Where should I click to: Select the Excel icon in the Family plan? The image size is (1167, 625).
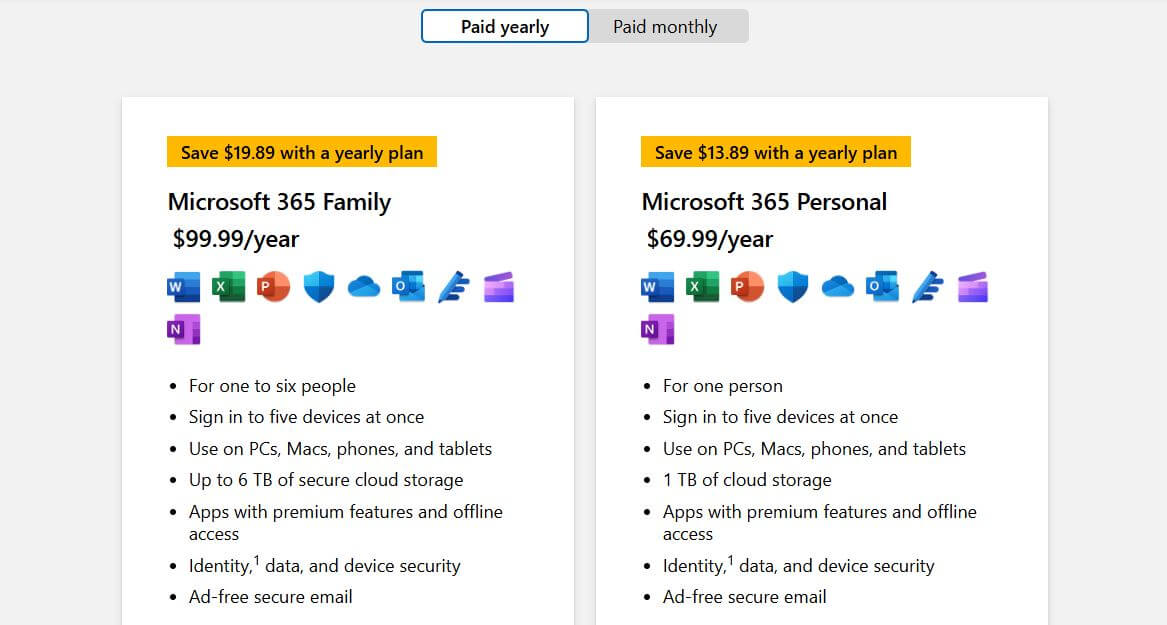(228, 286)
